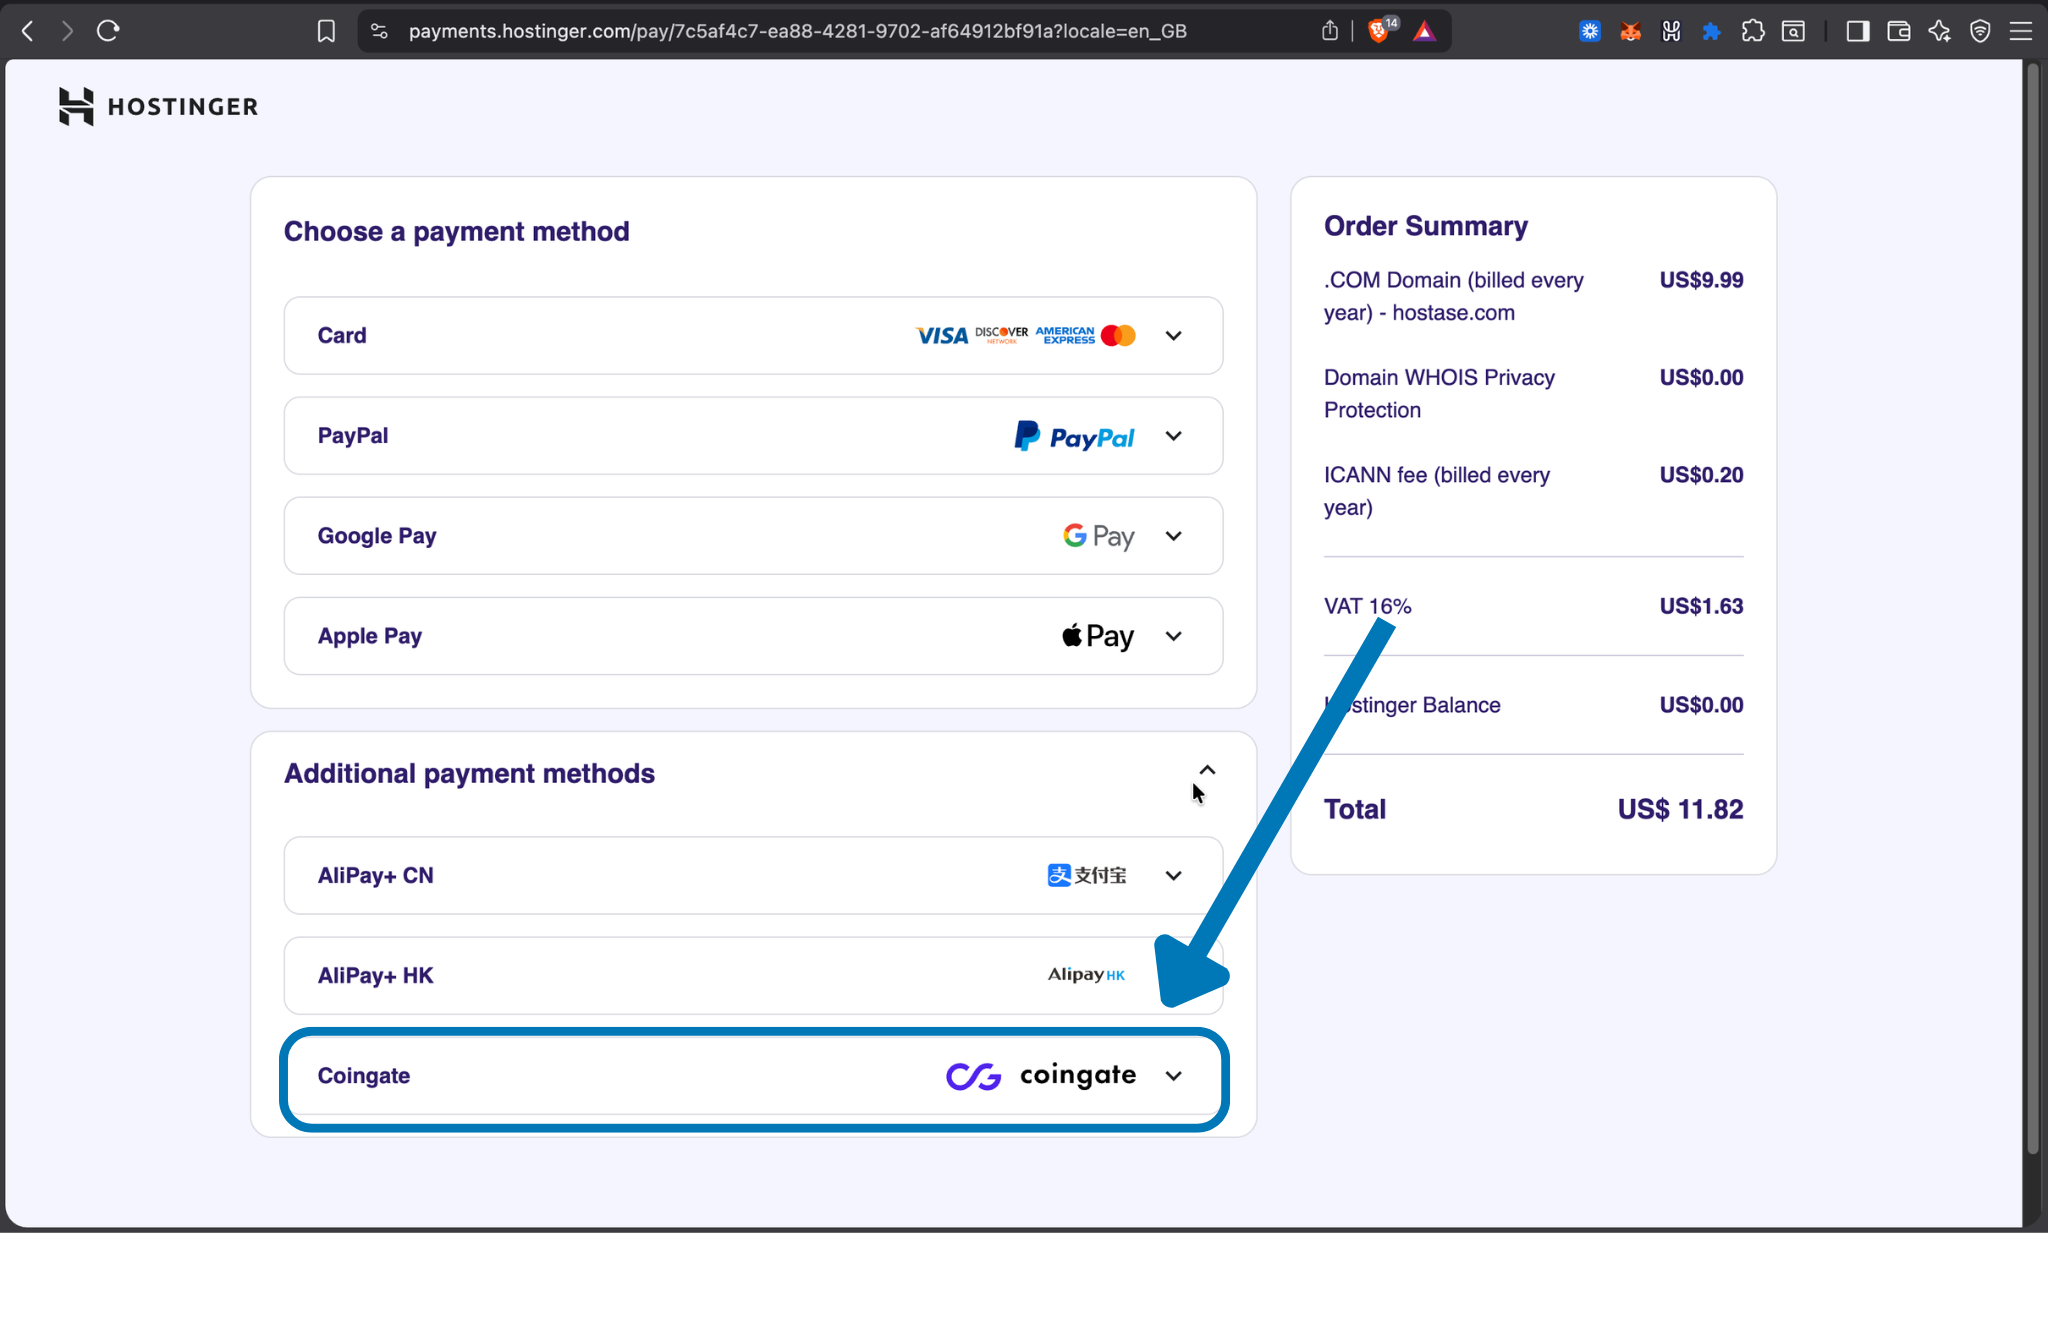
Task: Select the AliPay+ HK option label
Action: coord(376,976)
